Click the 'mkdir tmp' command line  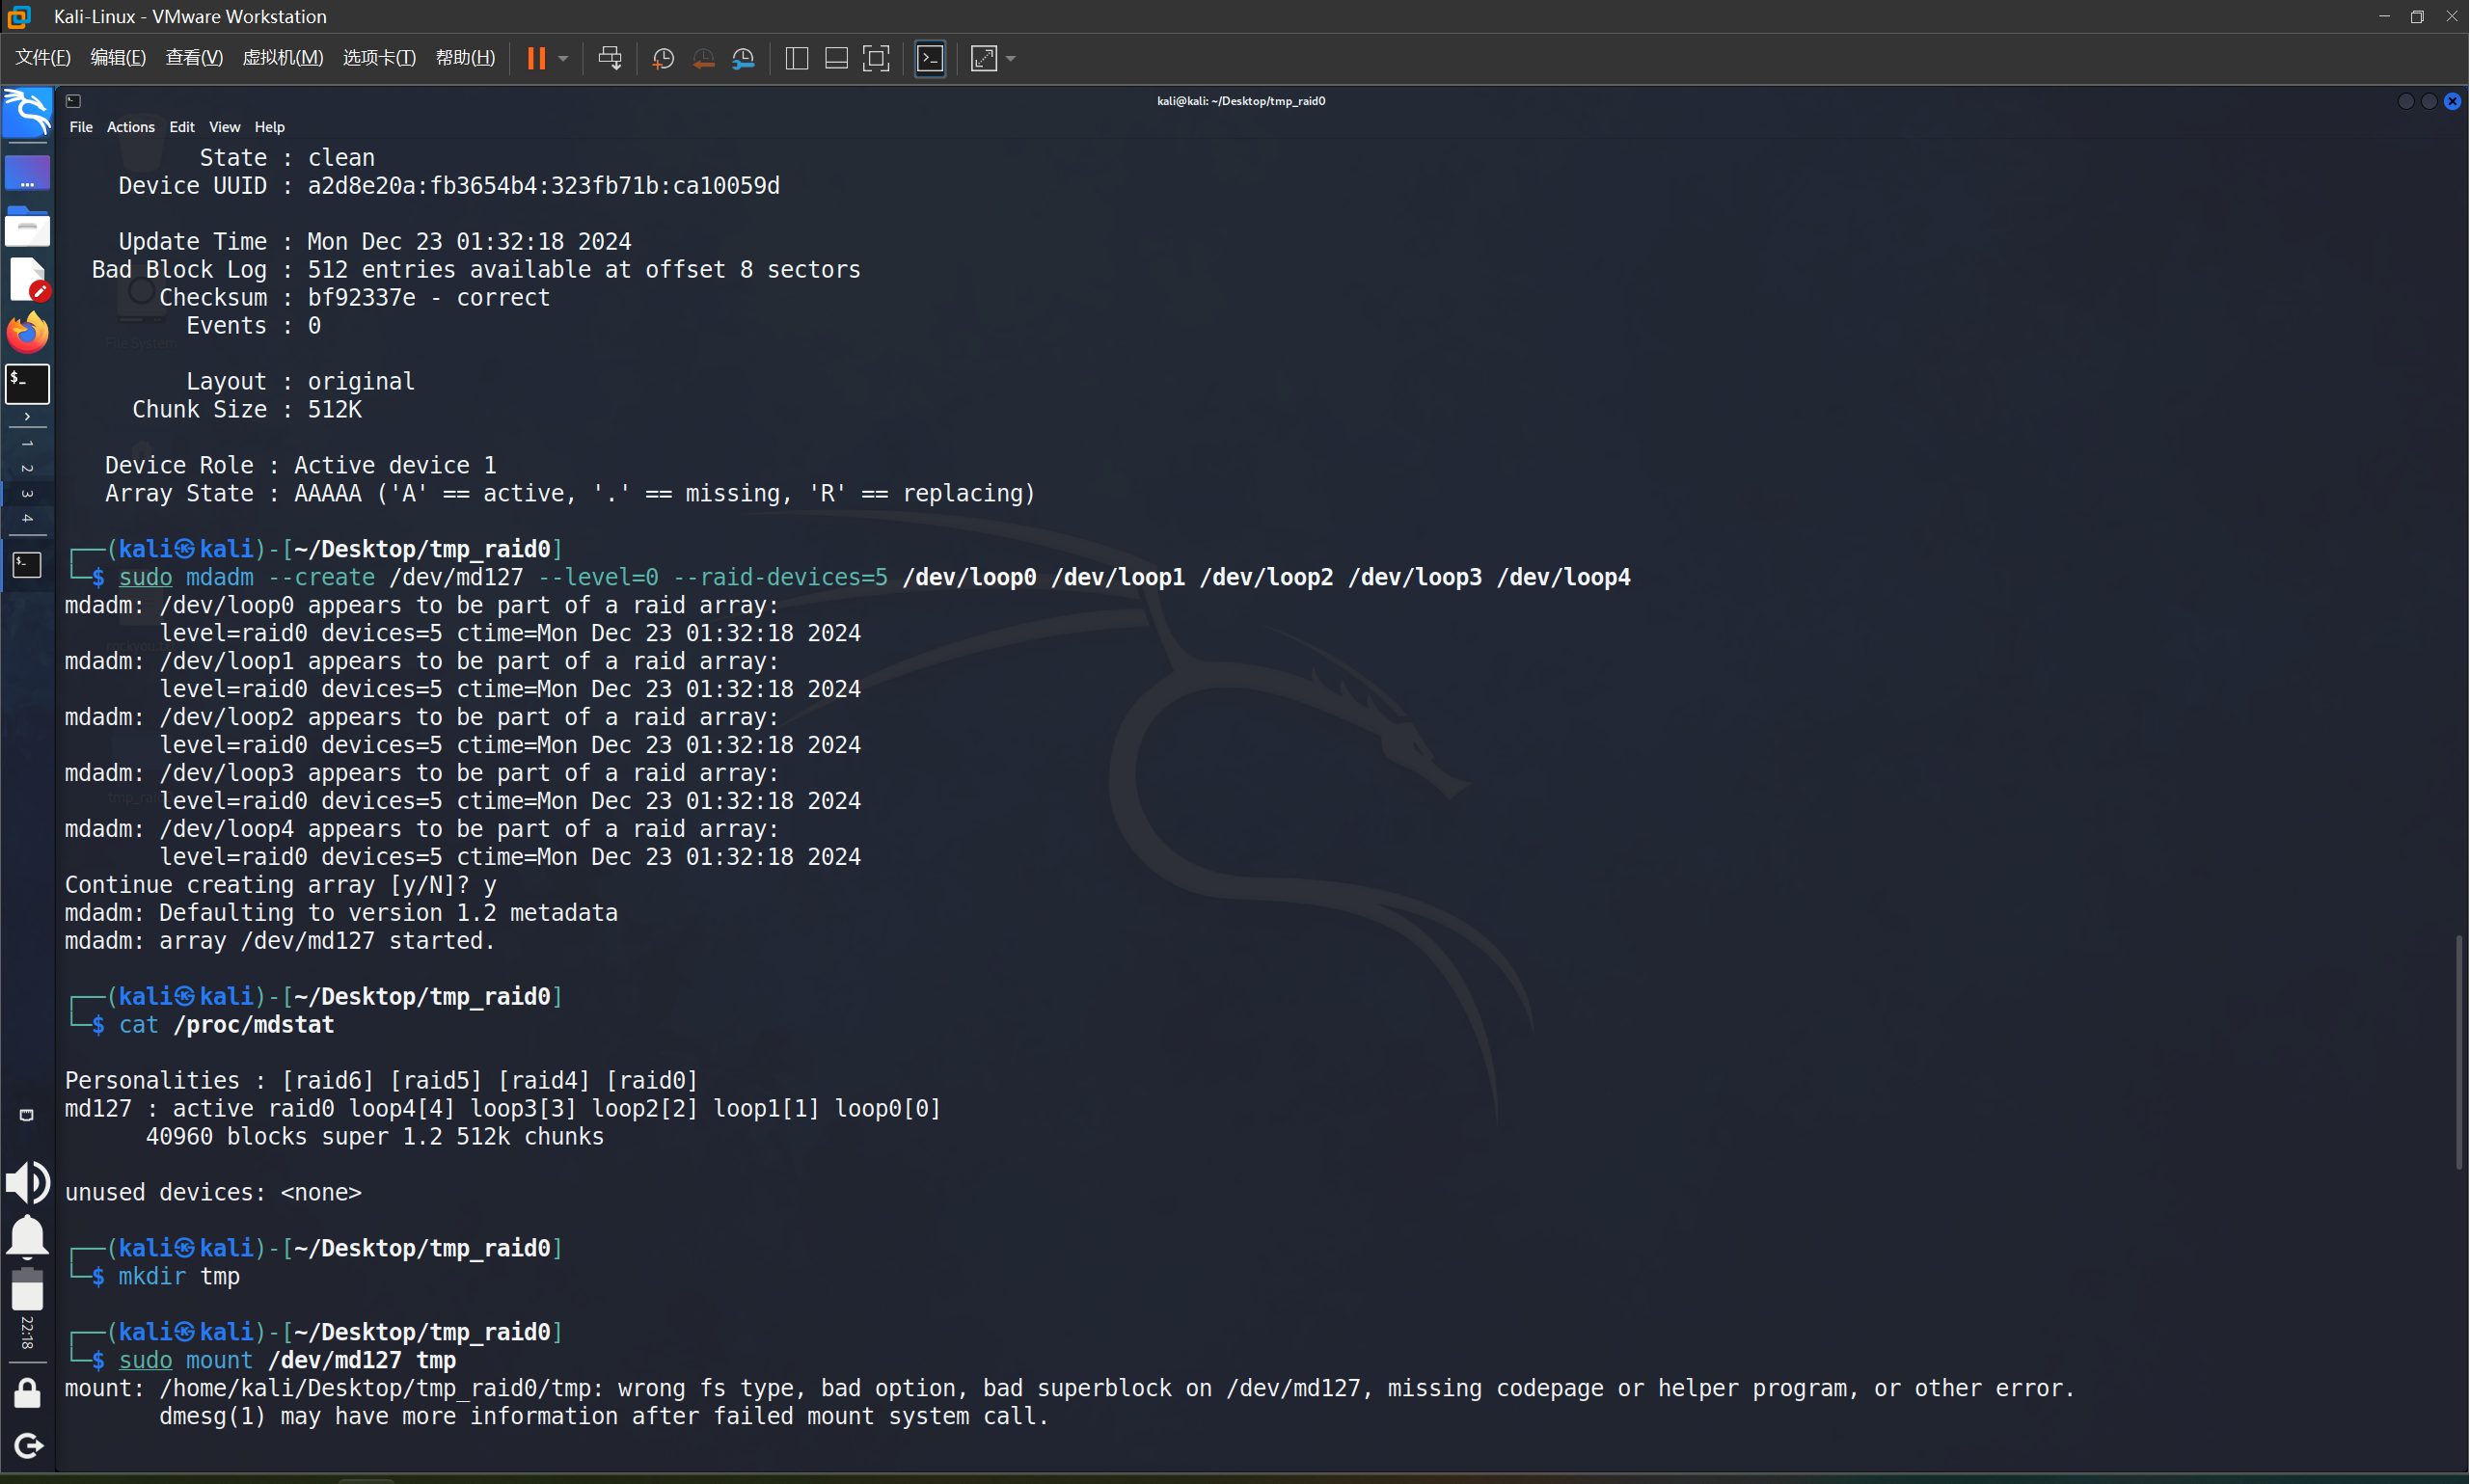179,1277
